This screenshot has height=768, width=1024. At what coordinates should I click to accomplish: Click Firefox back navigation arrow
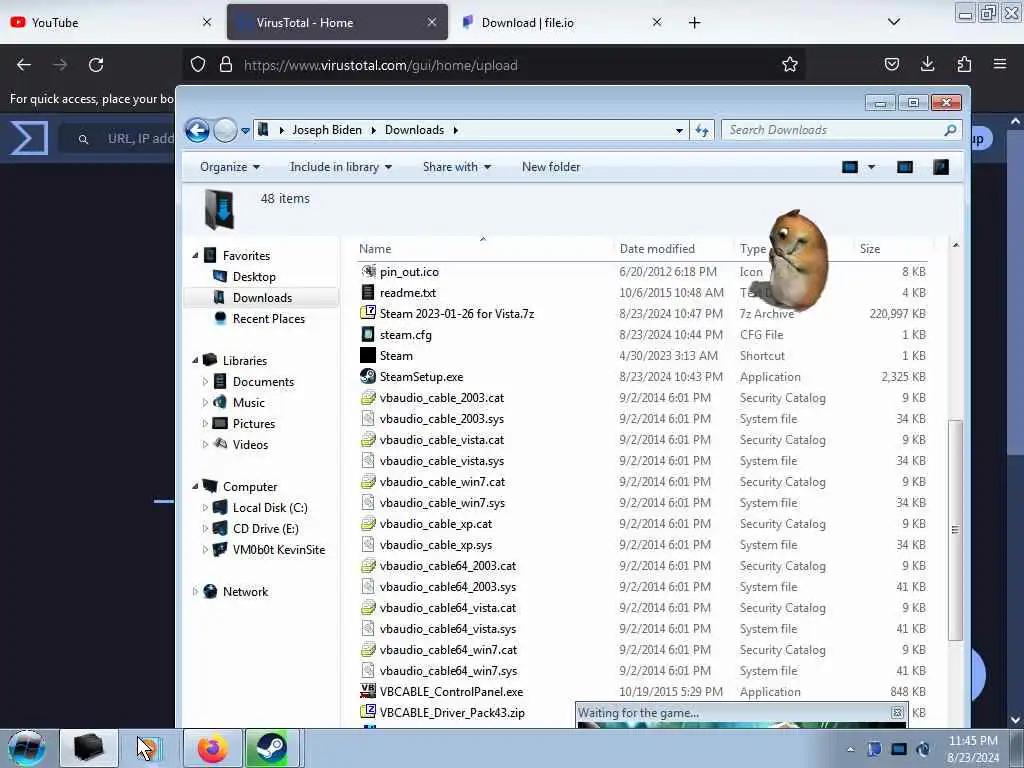(x=24, y=65)
